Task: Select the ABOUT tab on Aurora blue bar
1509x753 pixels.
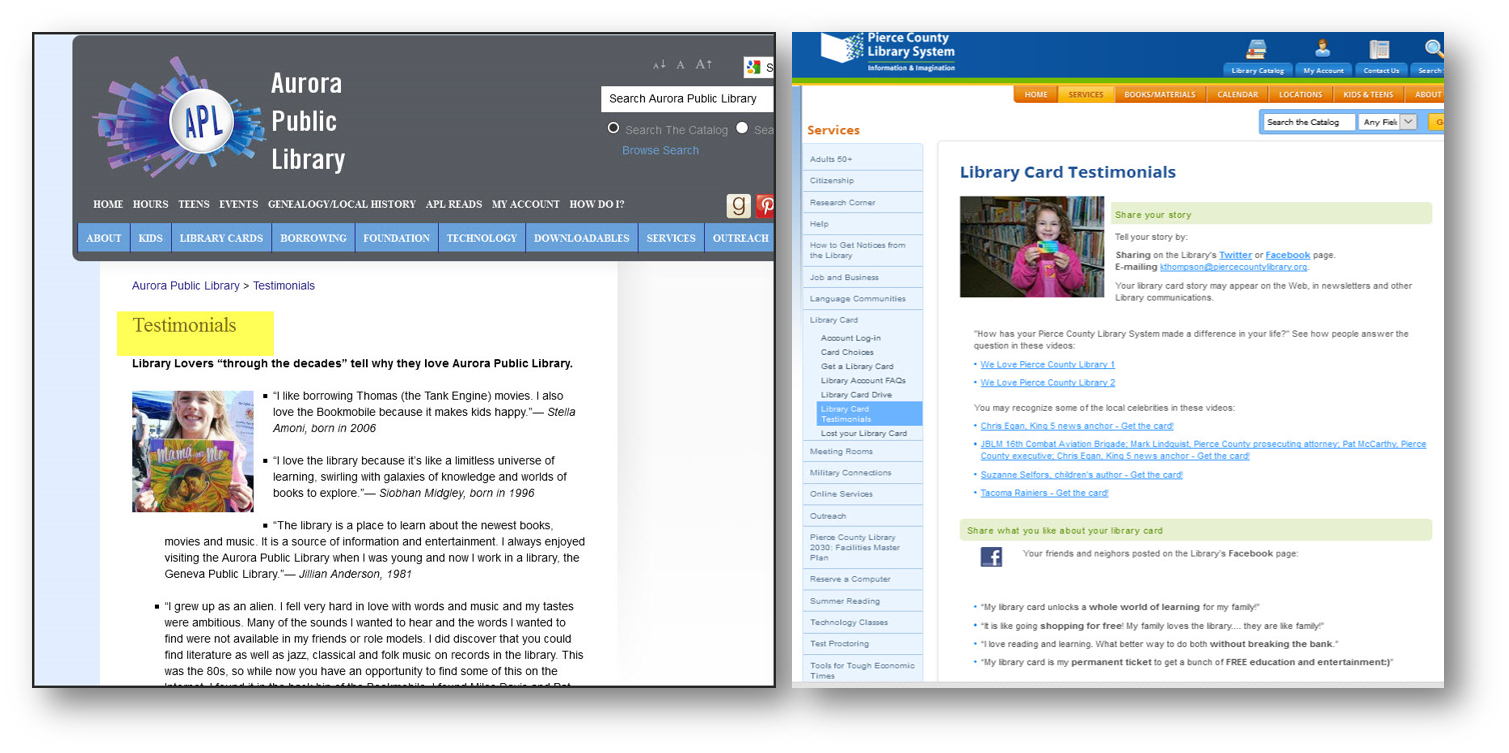Action: pos(104,238)
